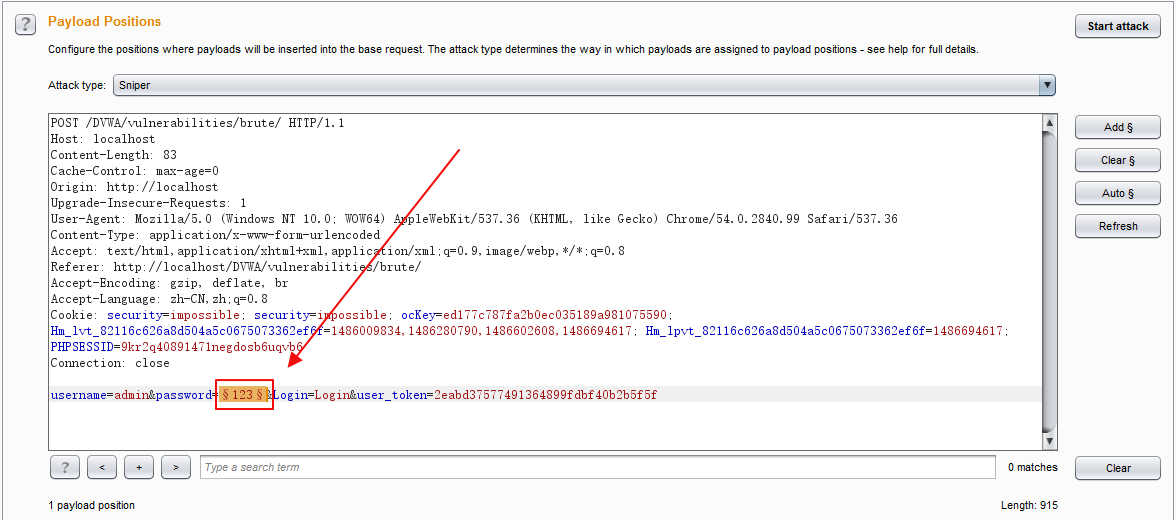Click the Content-Length: 83 header
This screenshot has width=1176, height=520.
pos(113,155)
